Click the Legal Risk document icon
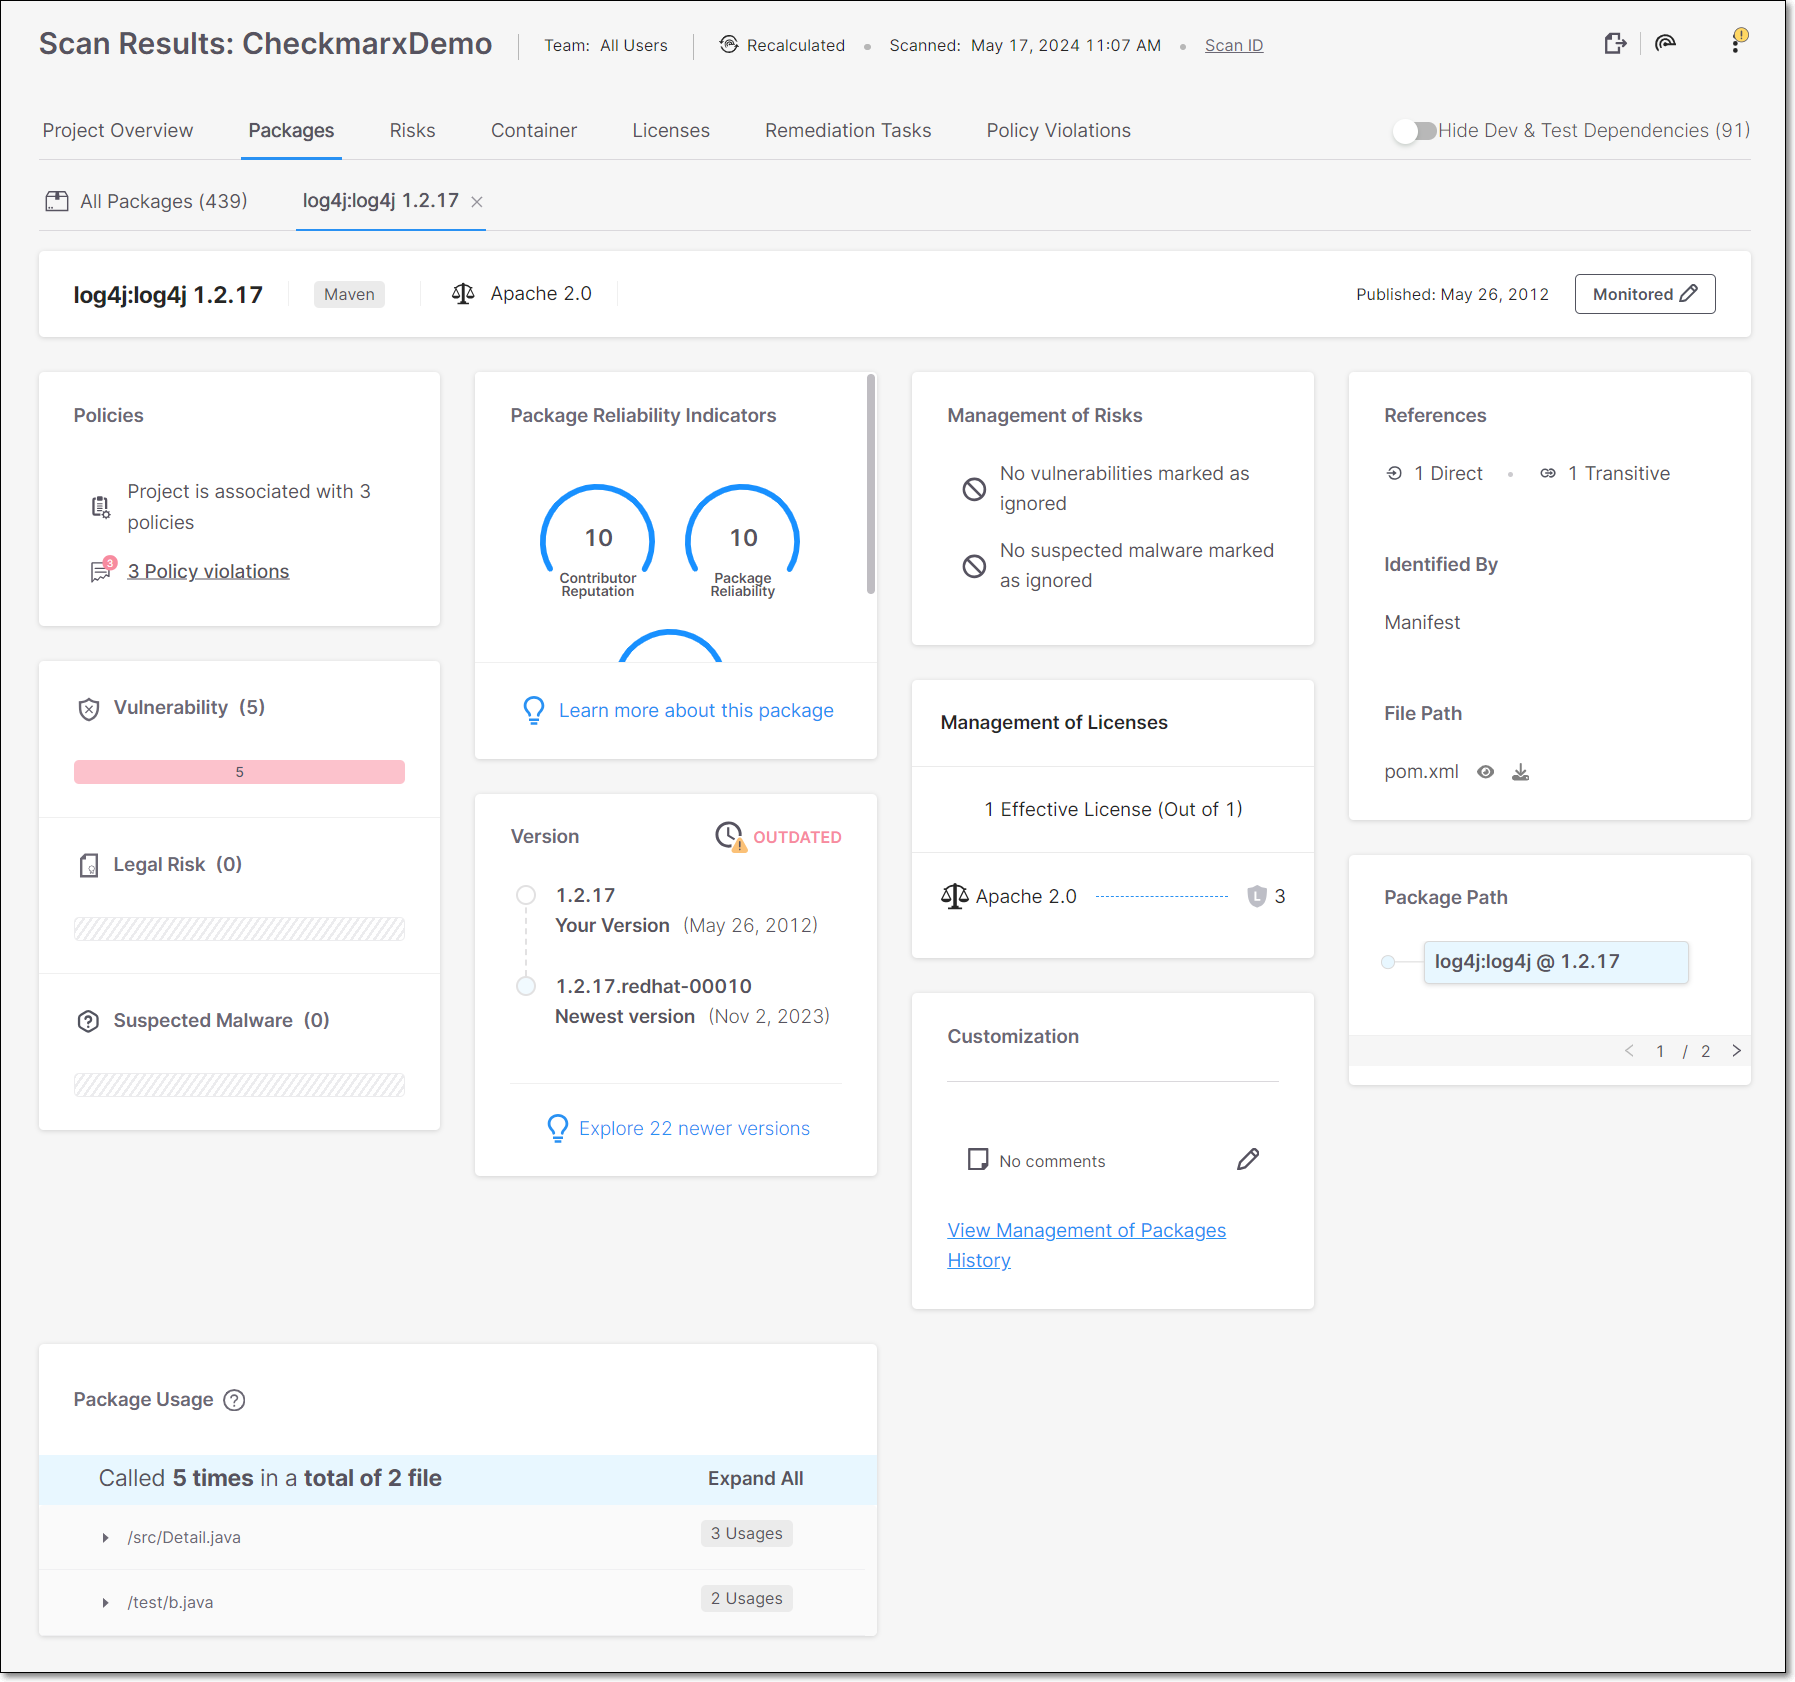 coord(89,865)
